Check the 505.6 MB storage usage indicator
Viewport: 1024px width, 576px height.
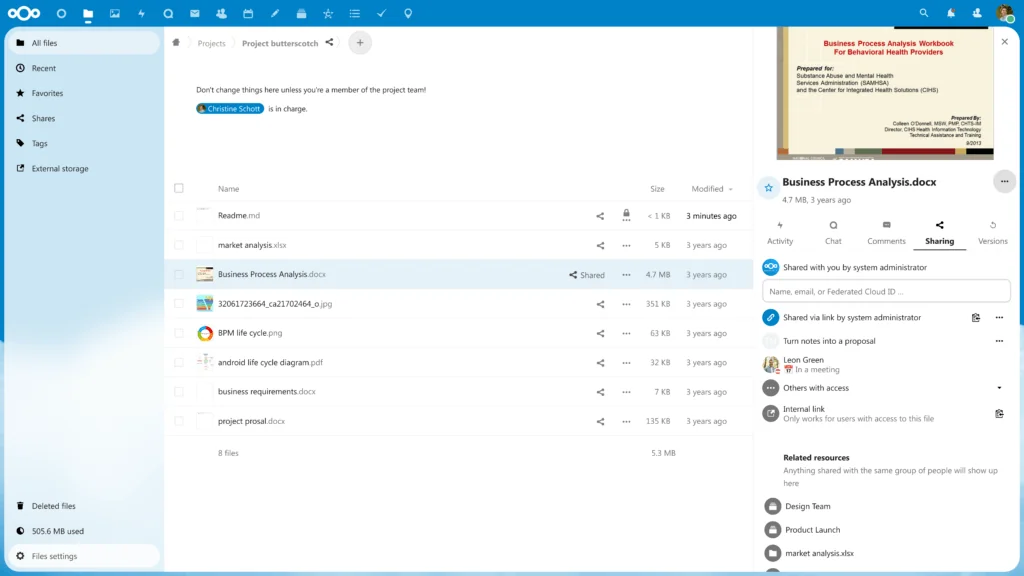[60, 531]
